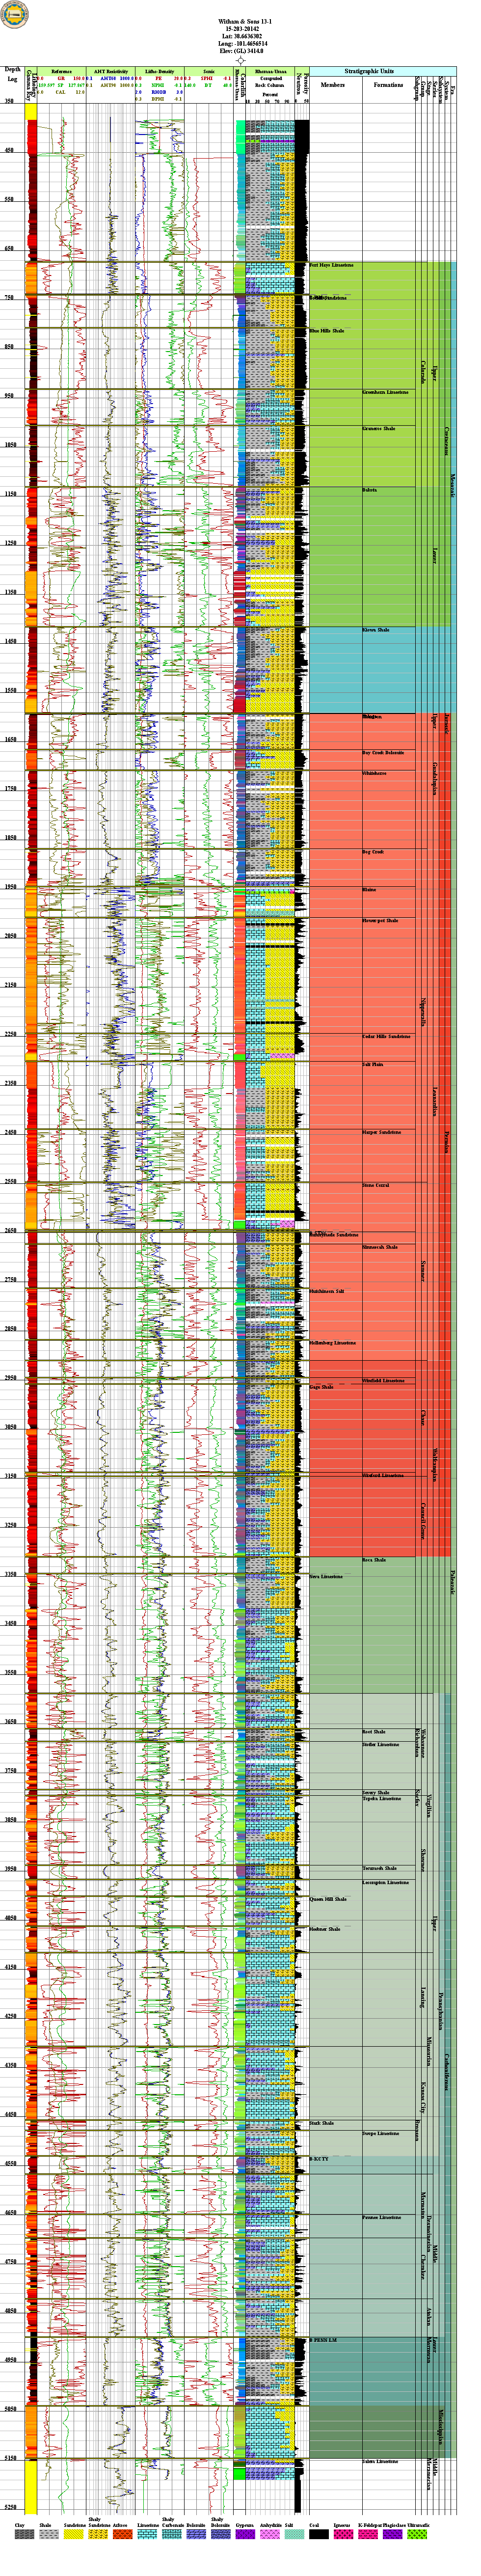Click the 'Sonic' track header
This screenshot has width=481, height=2576.
click(208, 72)
